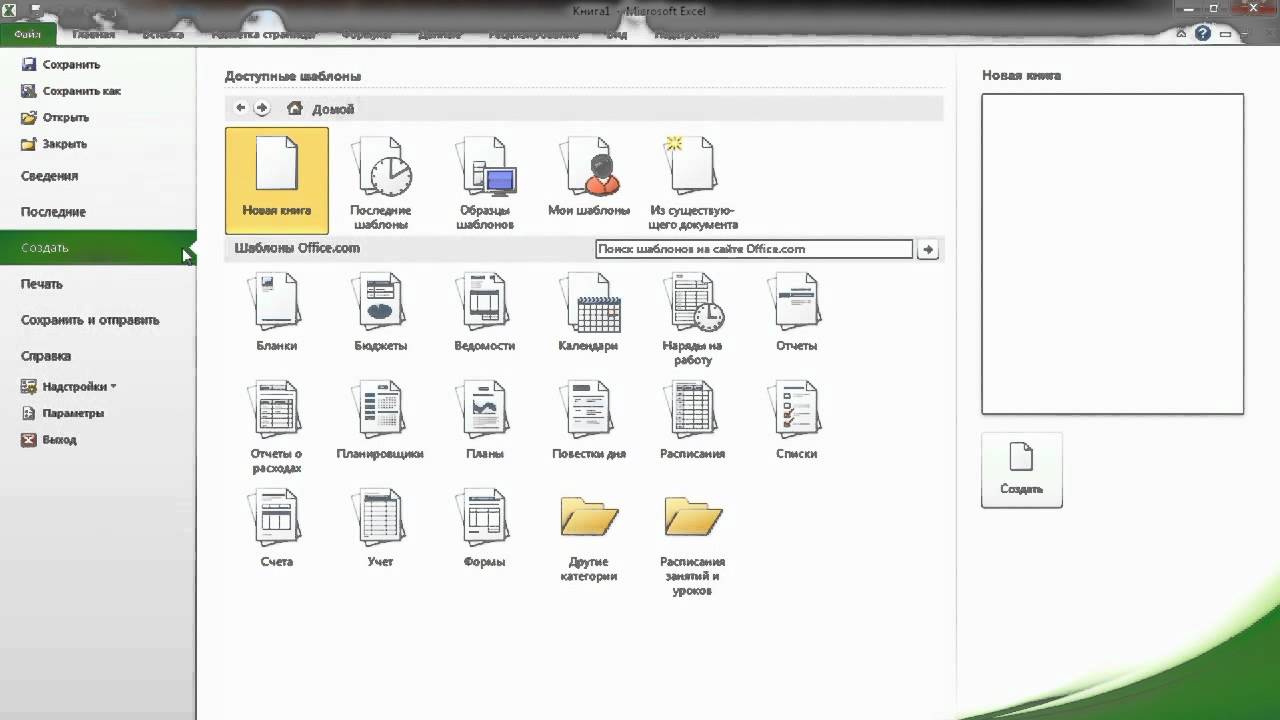The height and width of the screenshot is (720, 1280).
Task: Start the Office.com template search arrow
Action: (928, 249)
